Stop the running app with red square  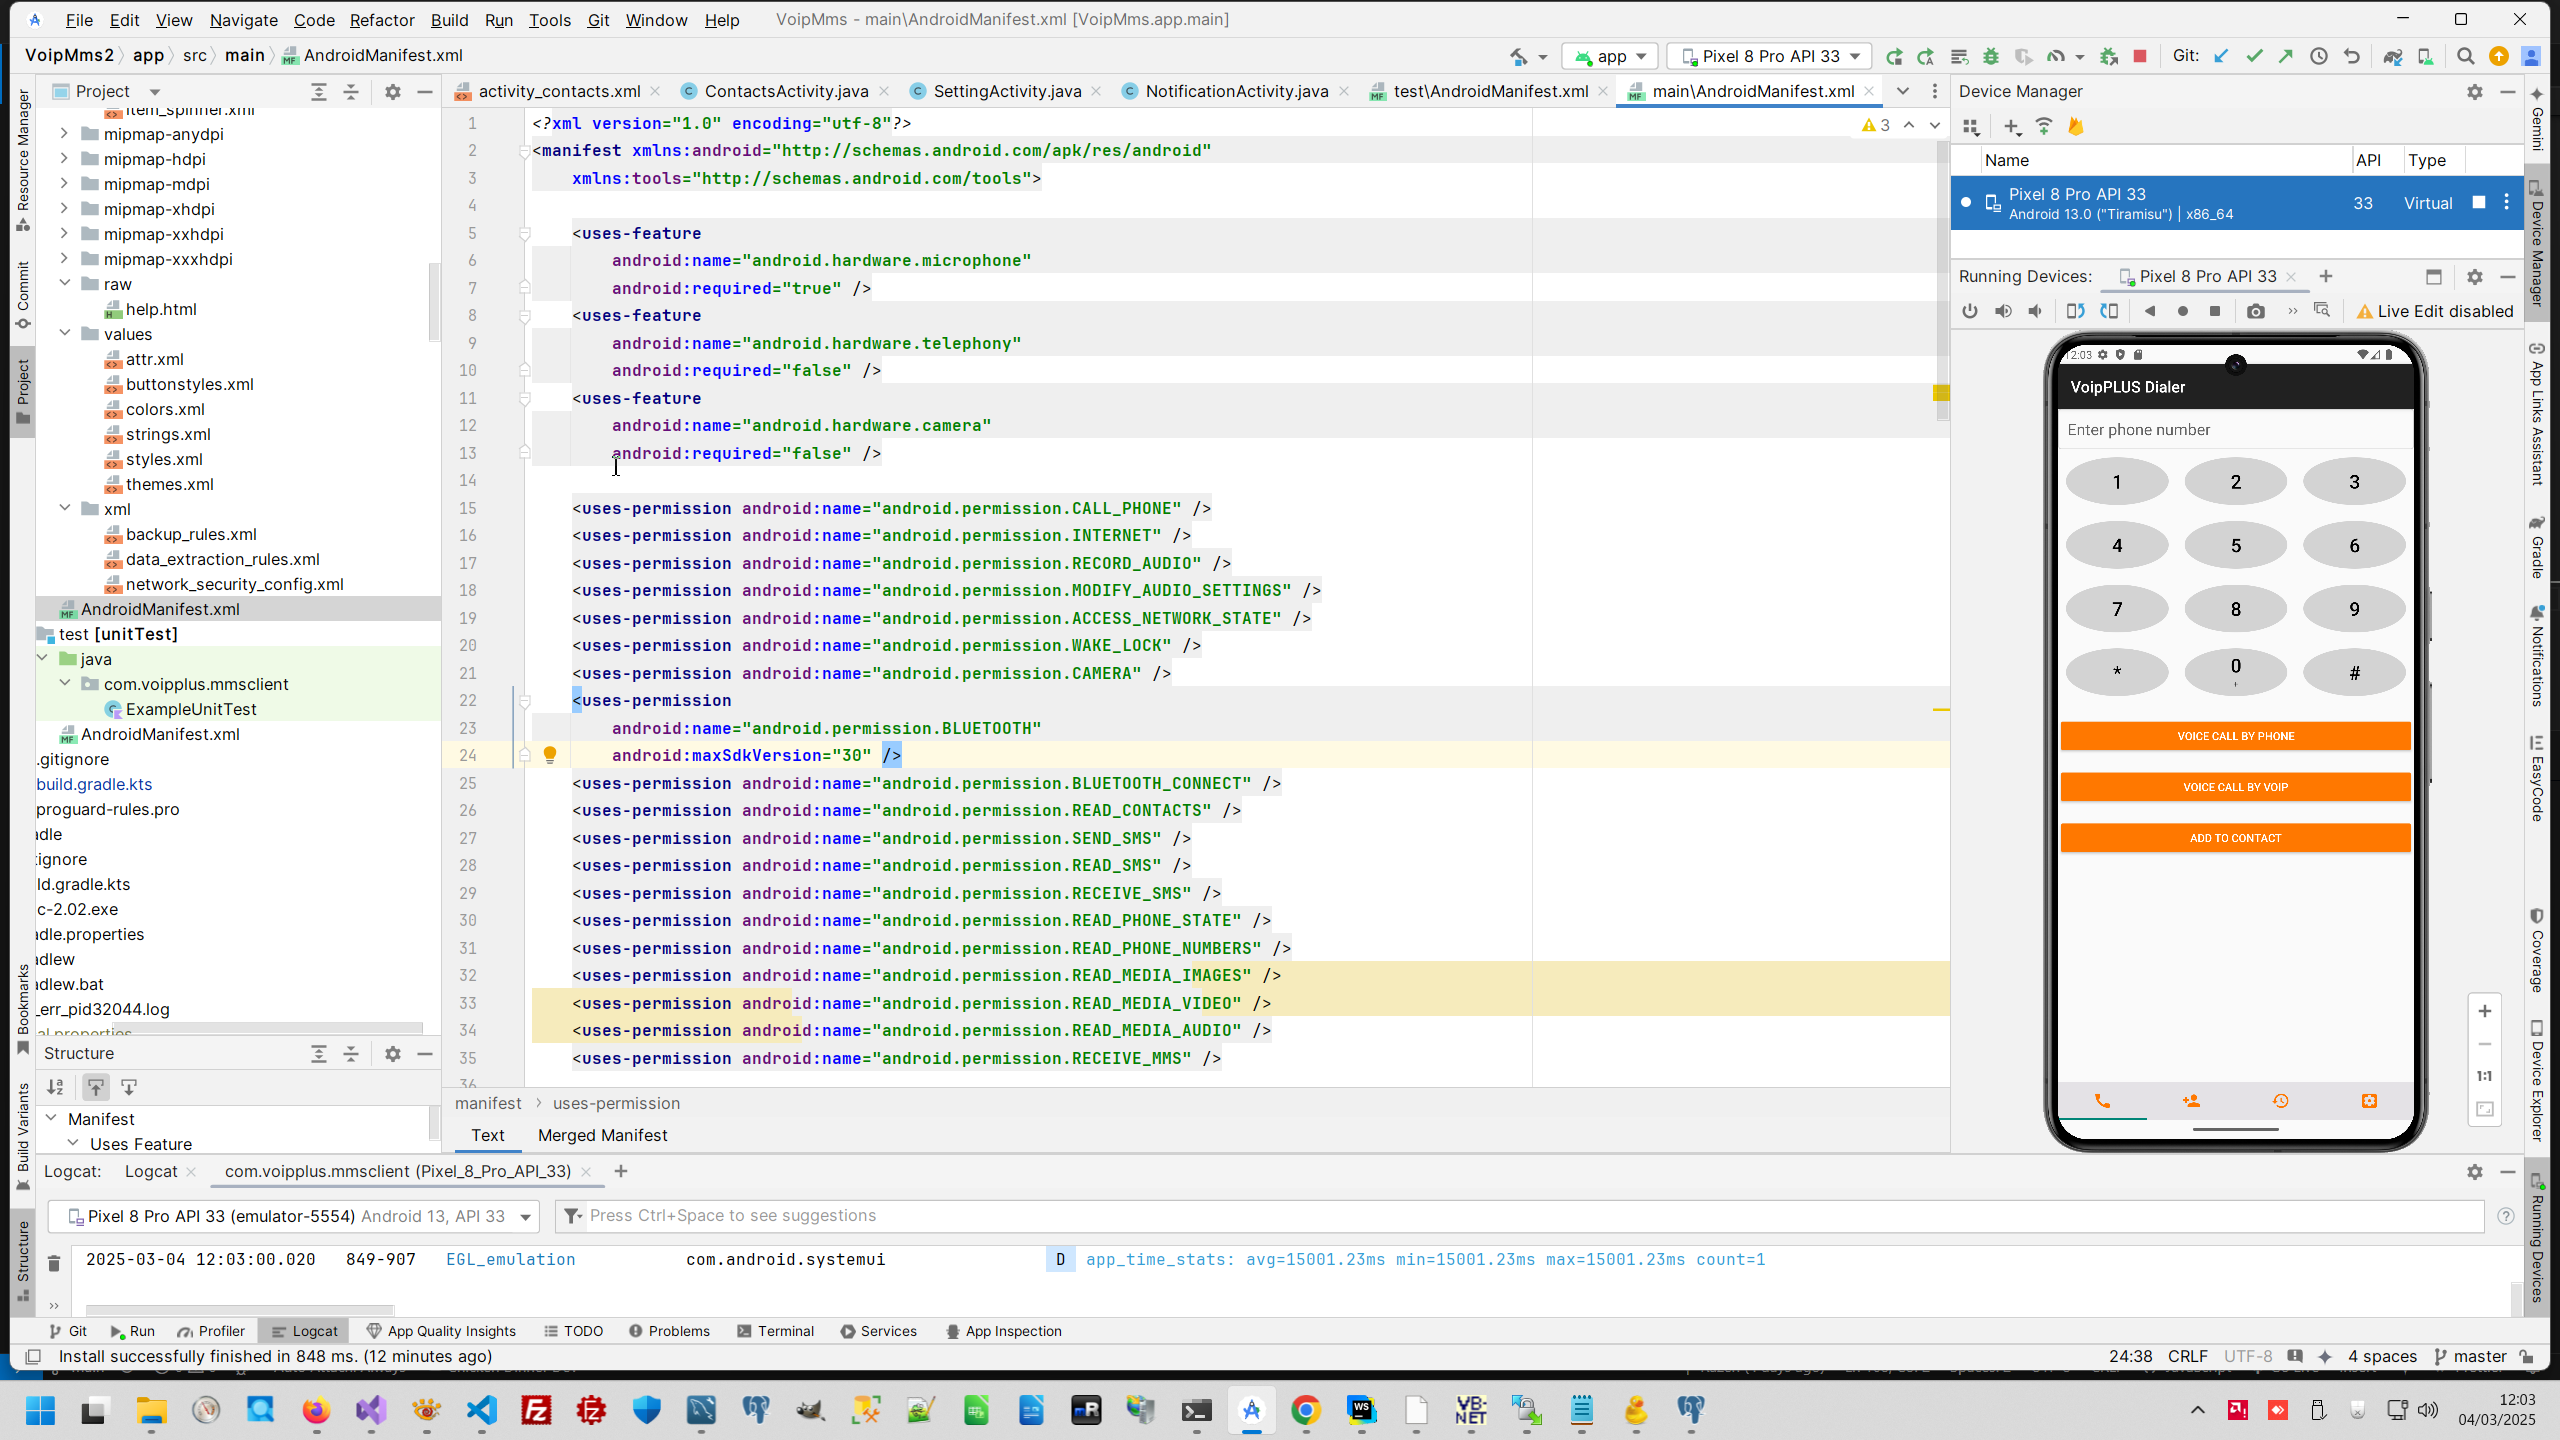pyautogui.click(x=2140, y=56)
